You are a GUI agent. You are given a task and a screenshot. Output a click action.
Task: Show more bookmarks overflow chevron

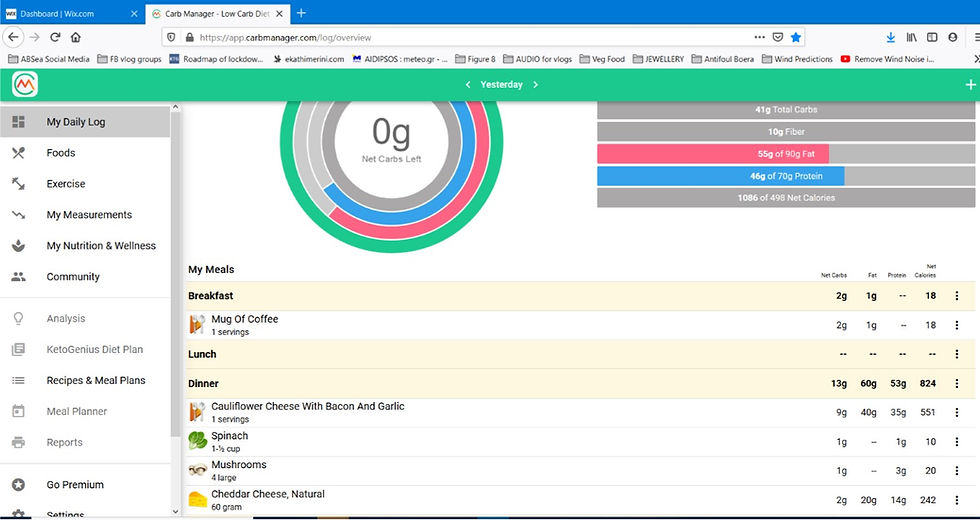tap(976, 59)
